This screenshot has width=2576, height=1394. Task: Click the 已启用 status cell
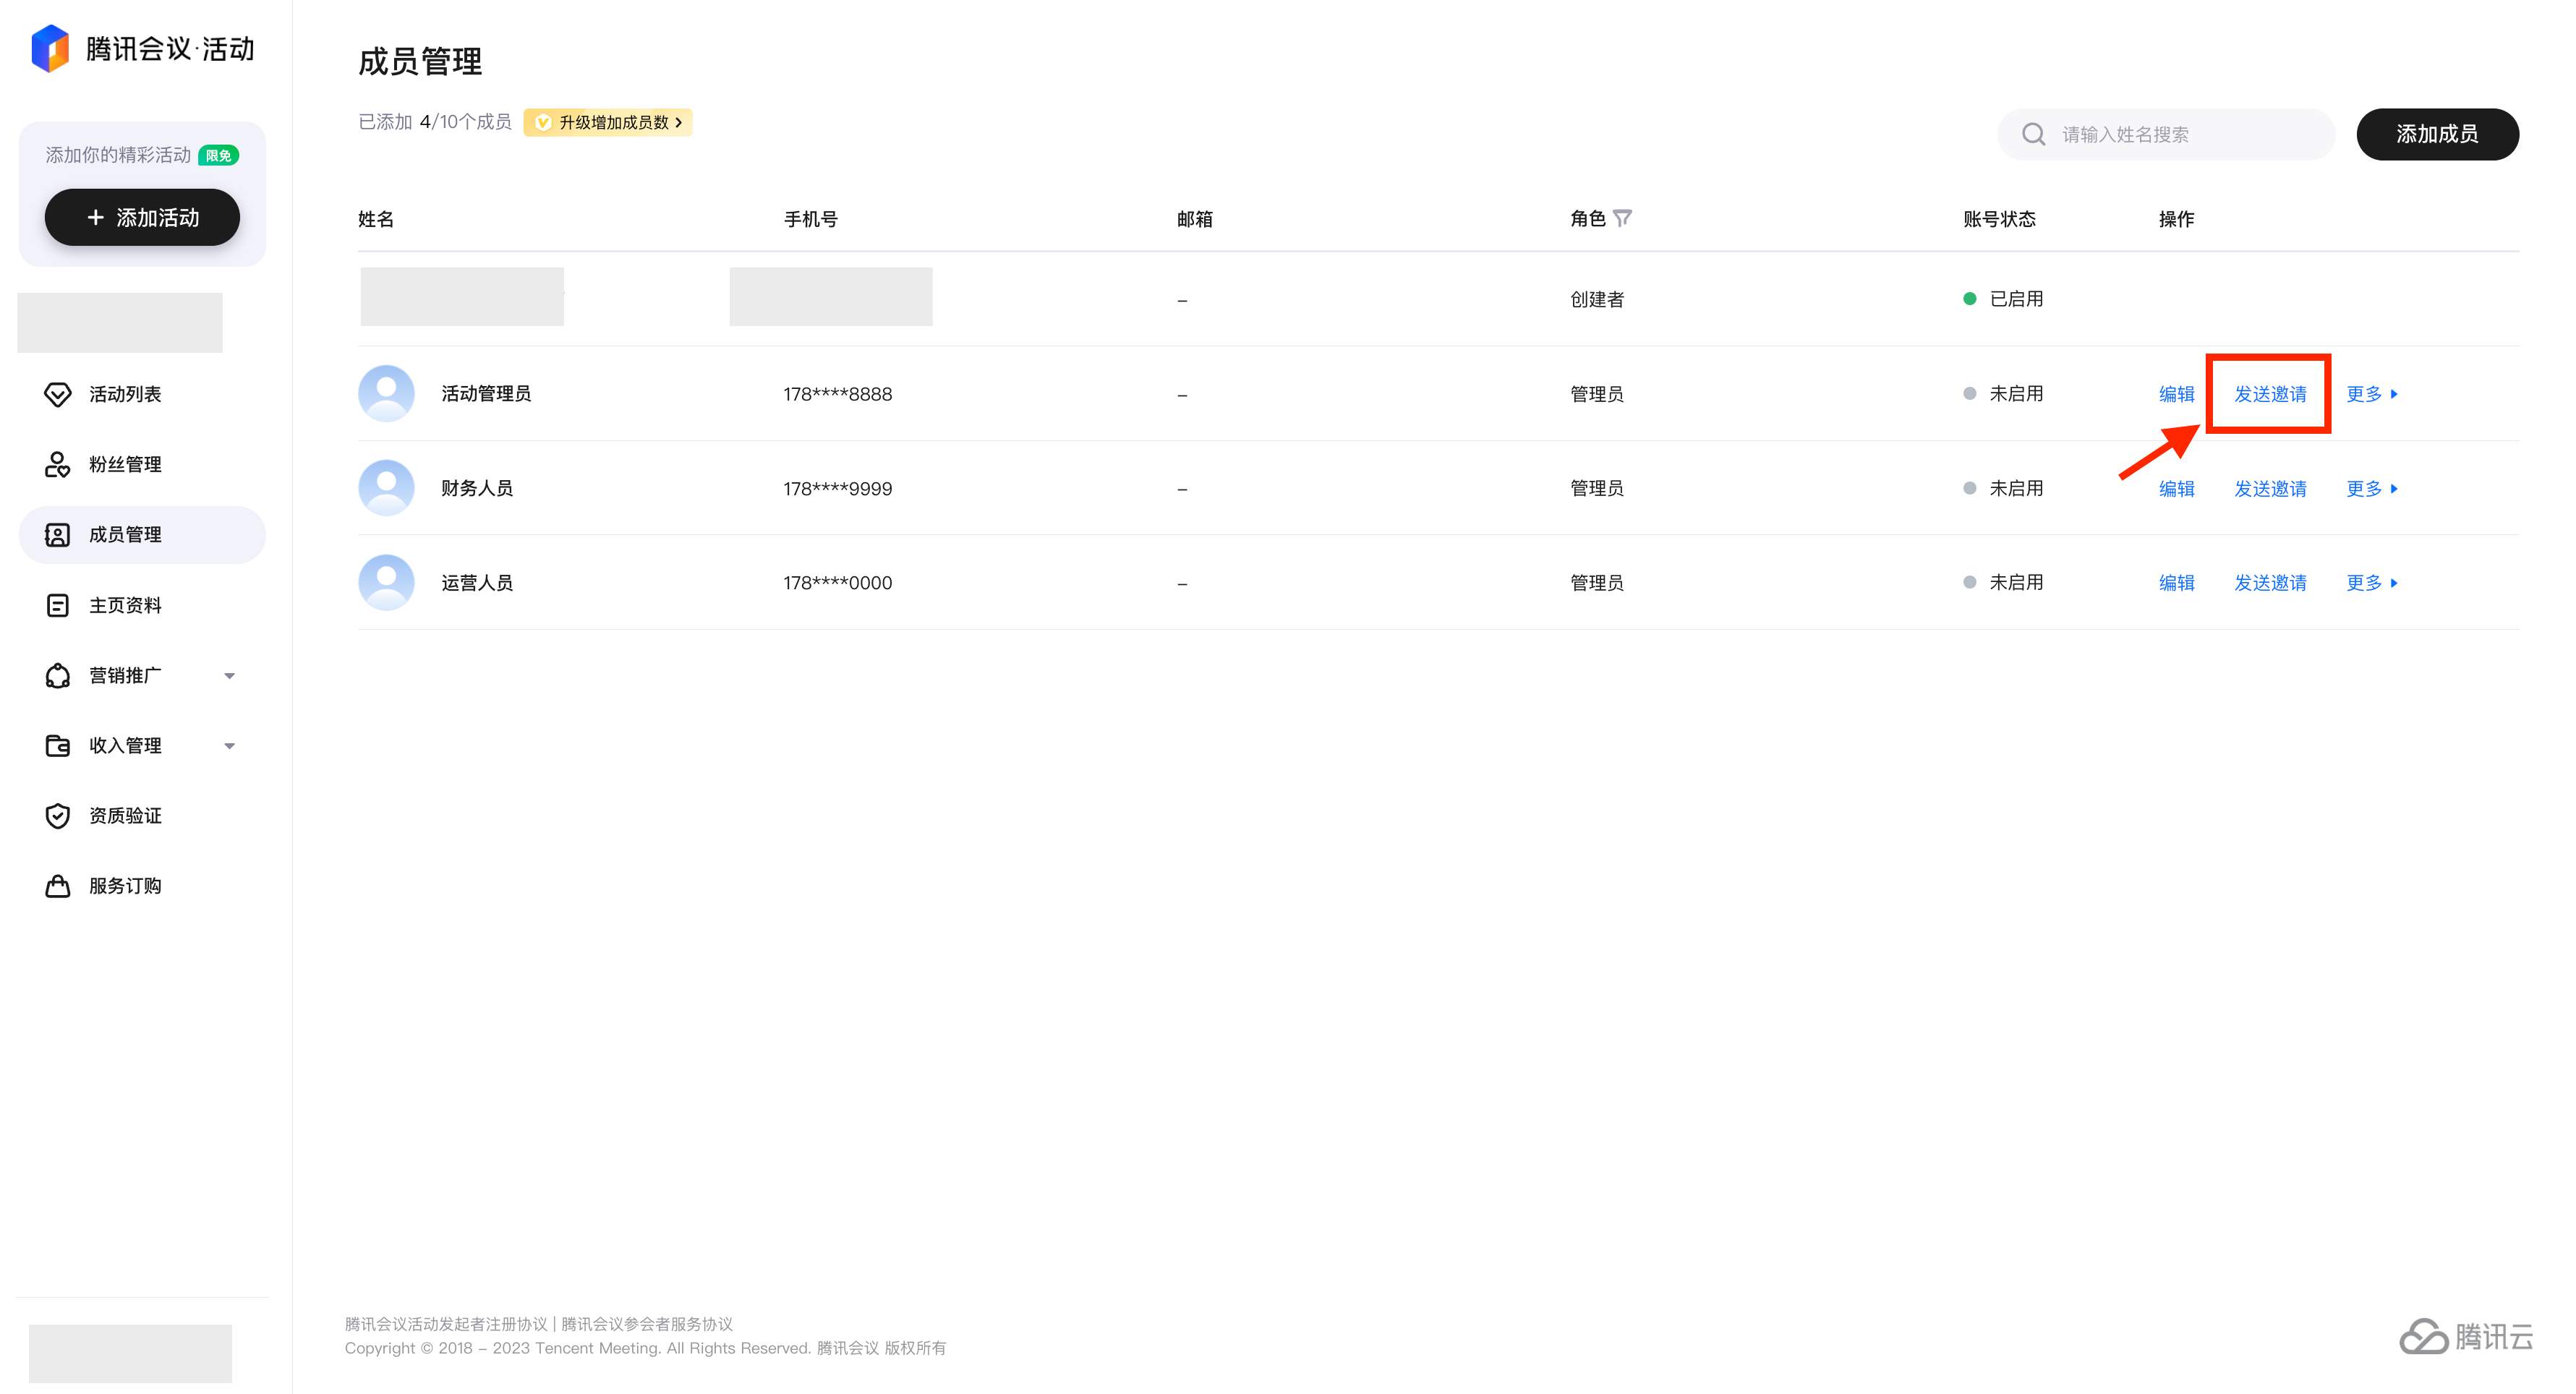(x=2003, y=299)
